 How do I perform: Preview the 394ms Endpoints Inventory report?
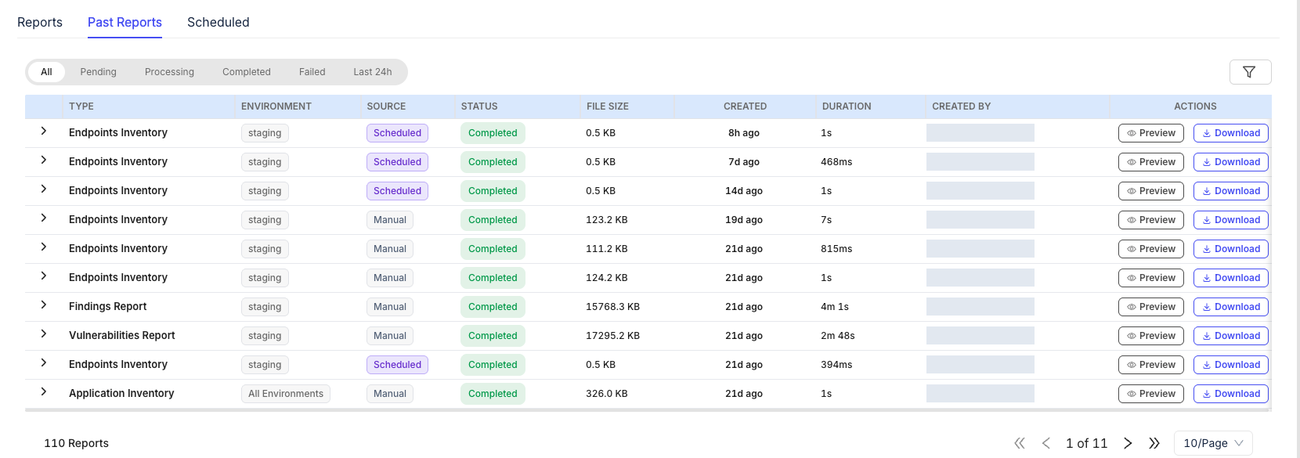1151,365
